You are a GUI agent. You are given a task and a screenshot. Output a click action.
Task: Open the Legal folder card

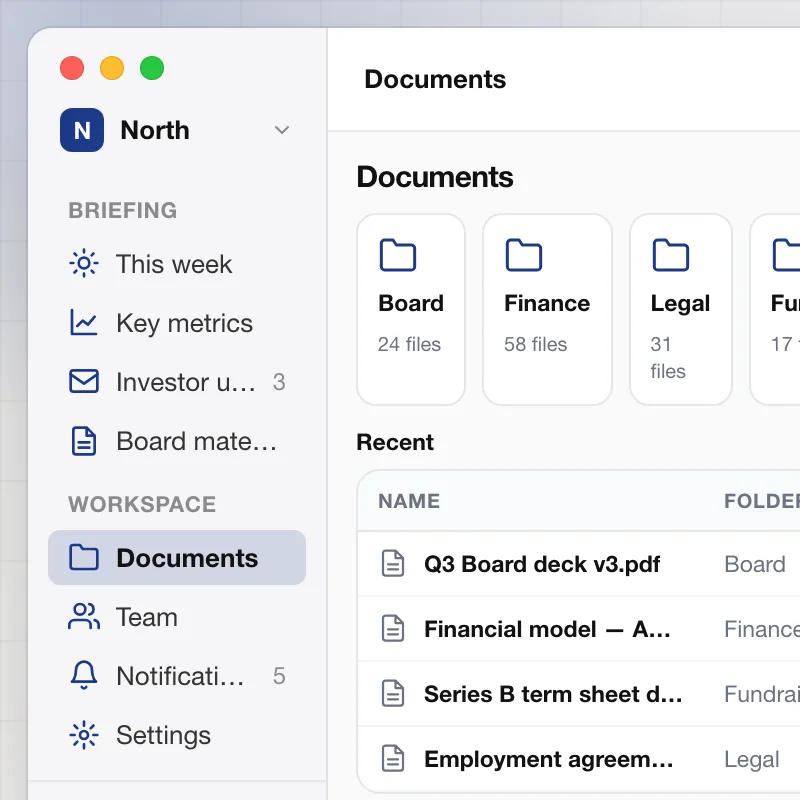(681, 309)
